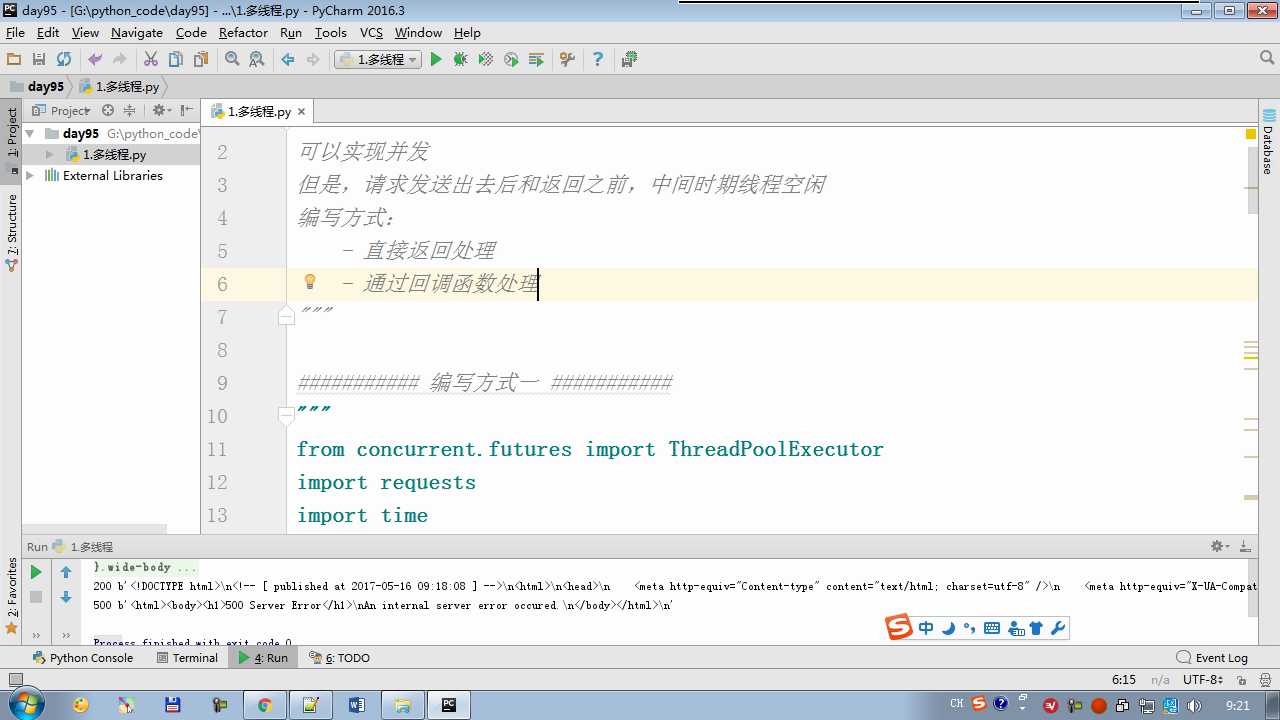The image size is (1280, 720).
Task: Click the down arrow in Run panel
Action: 66,597
